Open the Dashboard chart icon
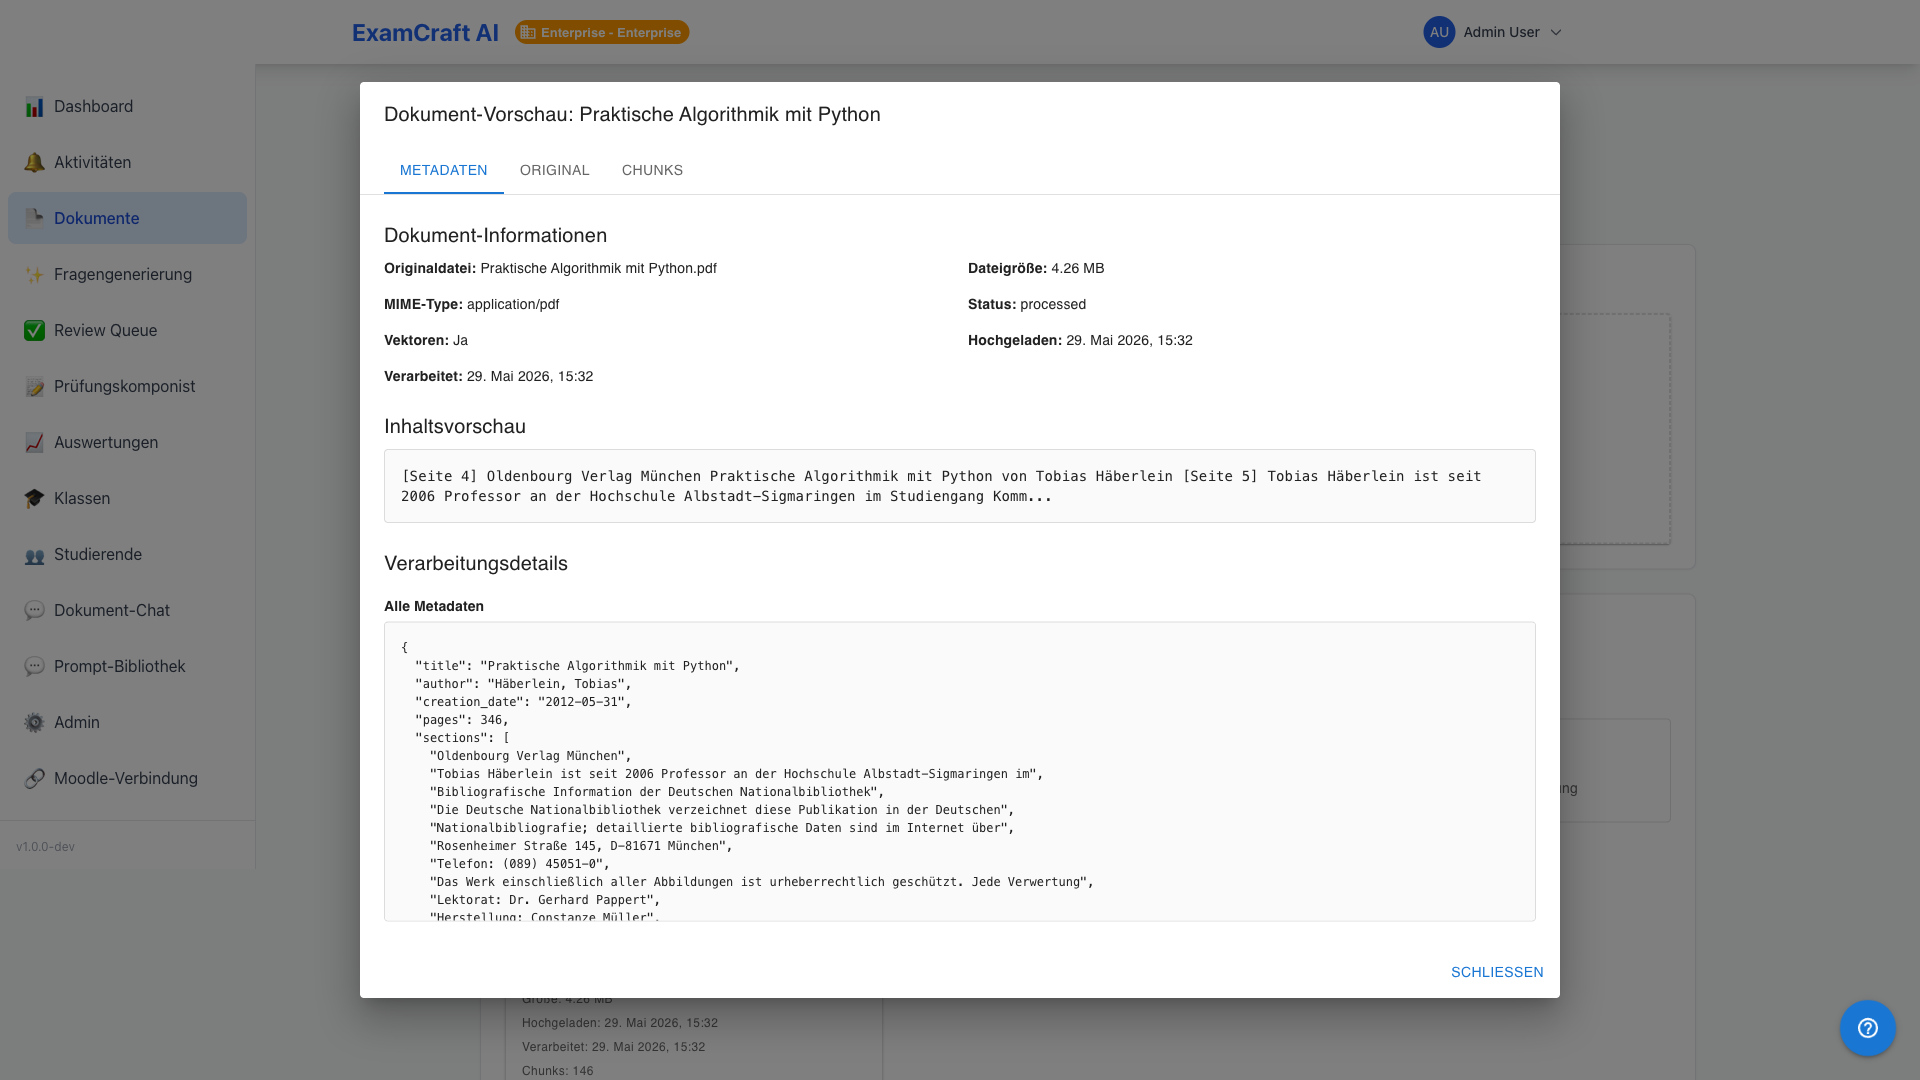This screenshot has height=1080, width=1920. (34, 107)
